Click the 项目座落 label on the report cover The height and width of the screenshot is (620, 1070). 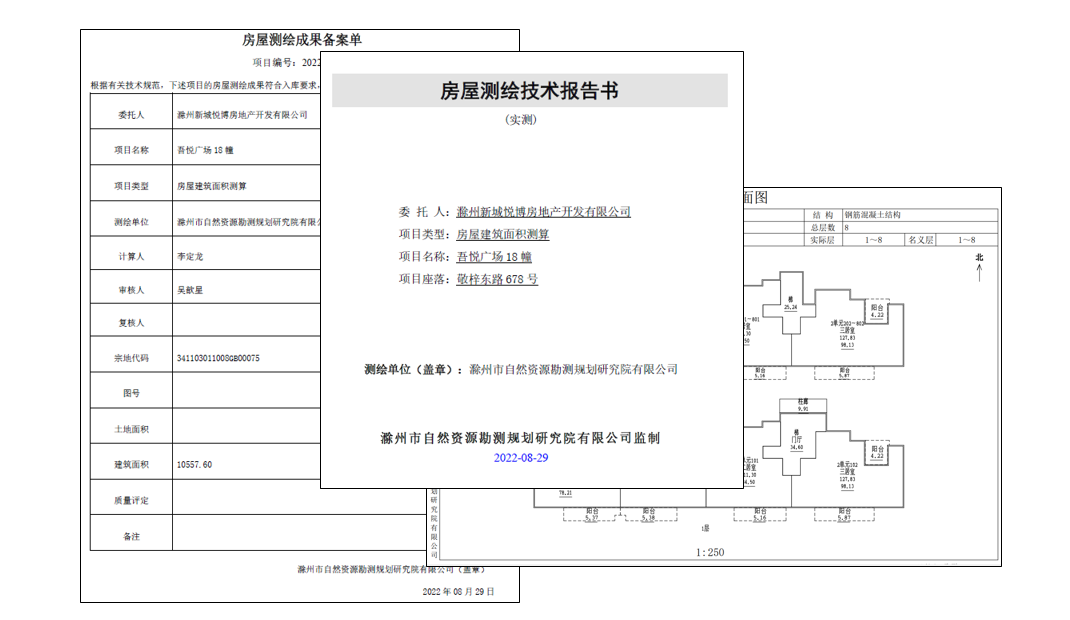click(x=424, y=280)
